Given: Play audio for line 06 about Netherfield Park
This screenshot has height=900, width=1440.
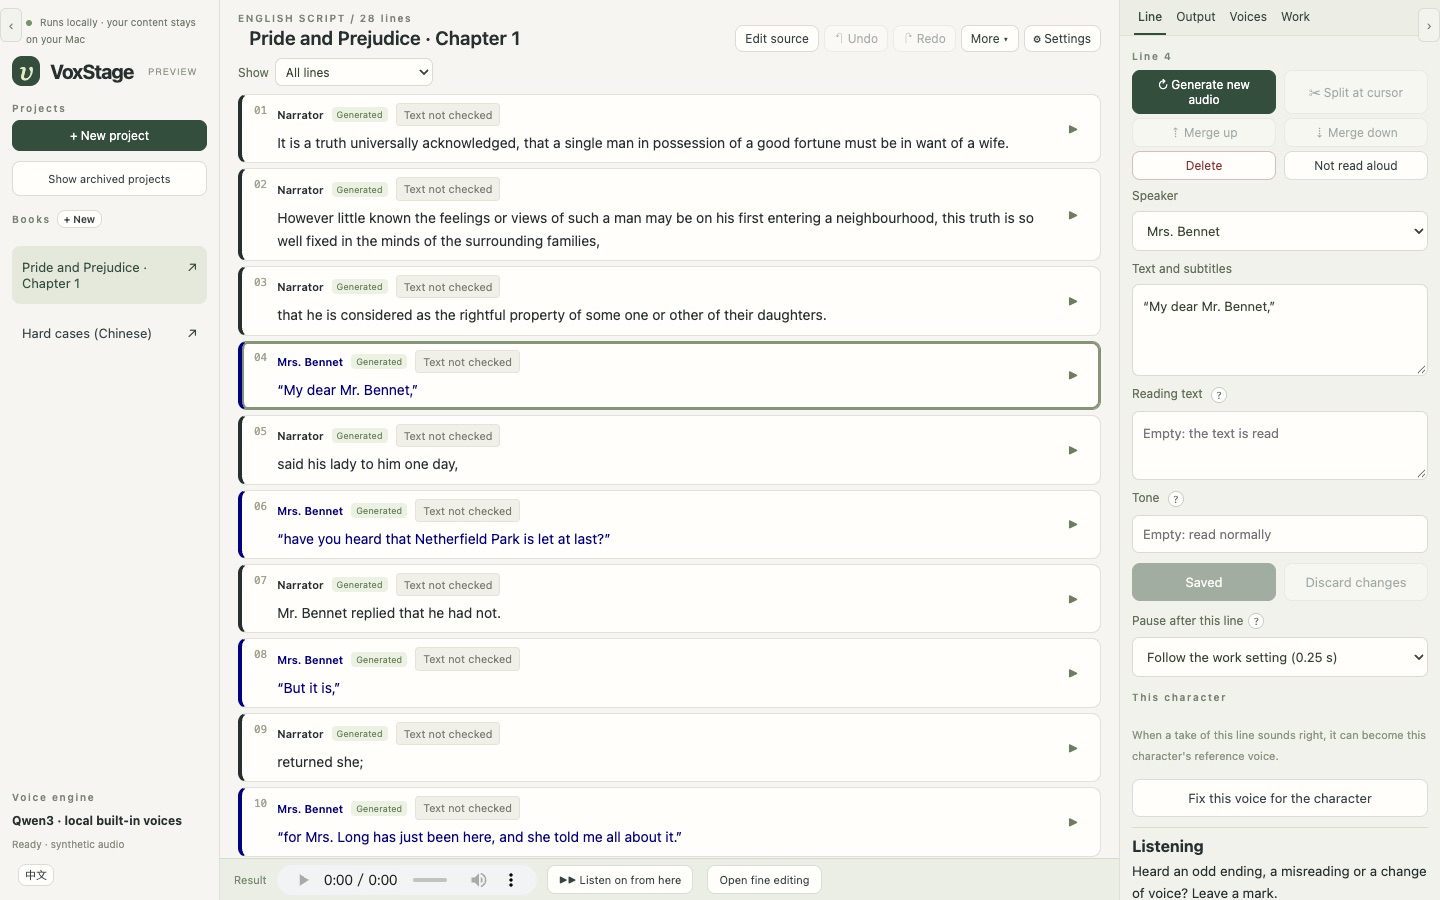Looking at the screenshot, I should tap(1073, 524).
